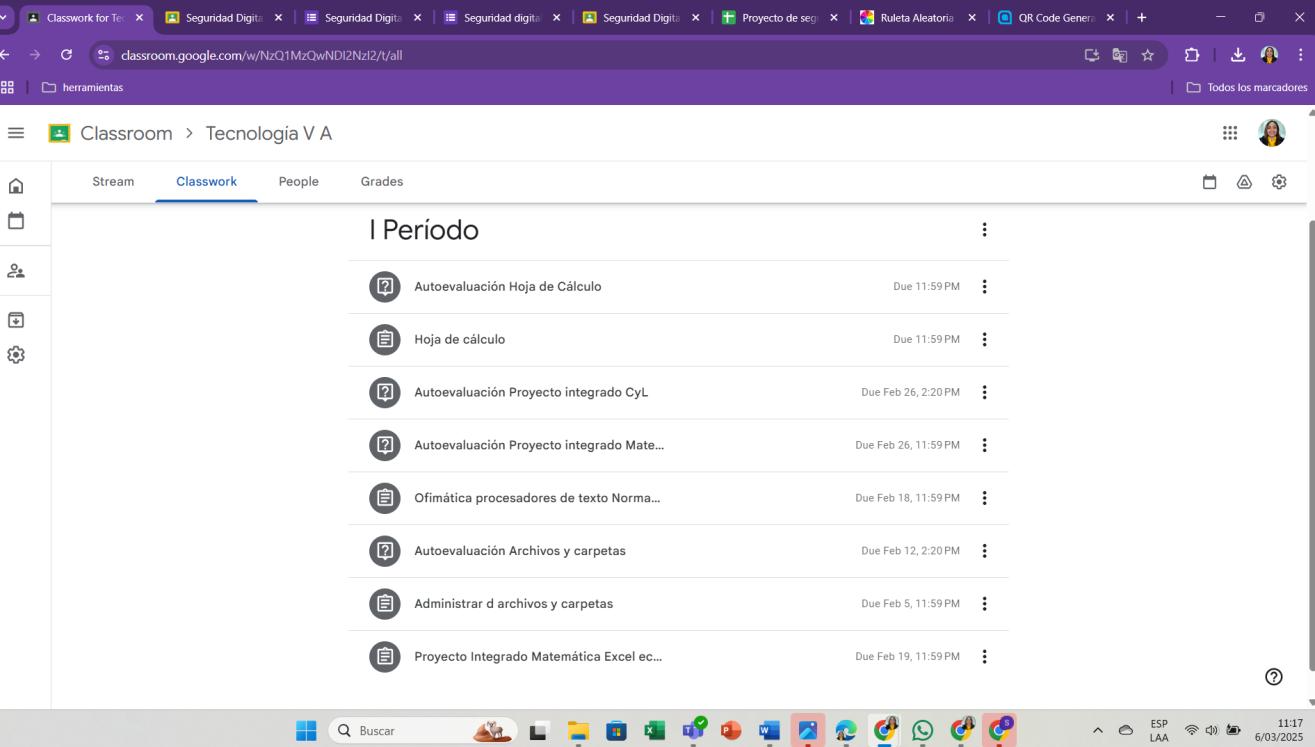Open the three-dot menu for Hoja de cálculo

click(x=984, y=340)
